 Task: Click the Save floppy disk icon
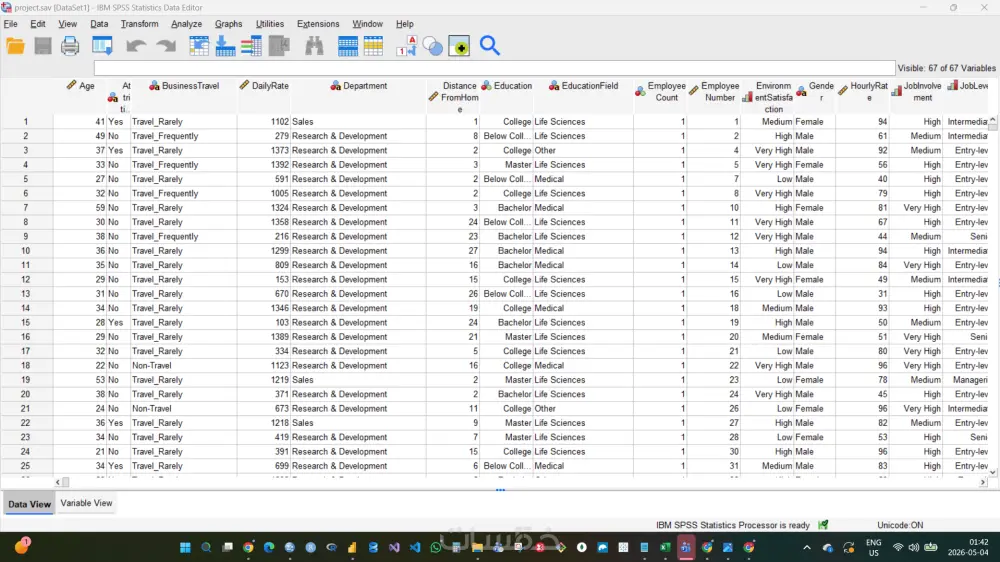click(43, 46)
